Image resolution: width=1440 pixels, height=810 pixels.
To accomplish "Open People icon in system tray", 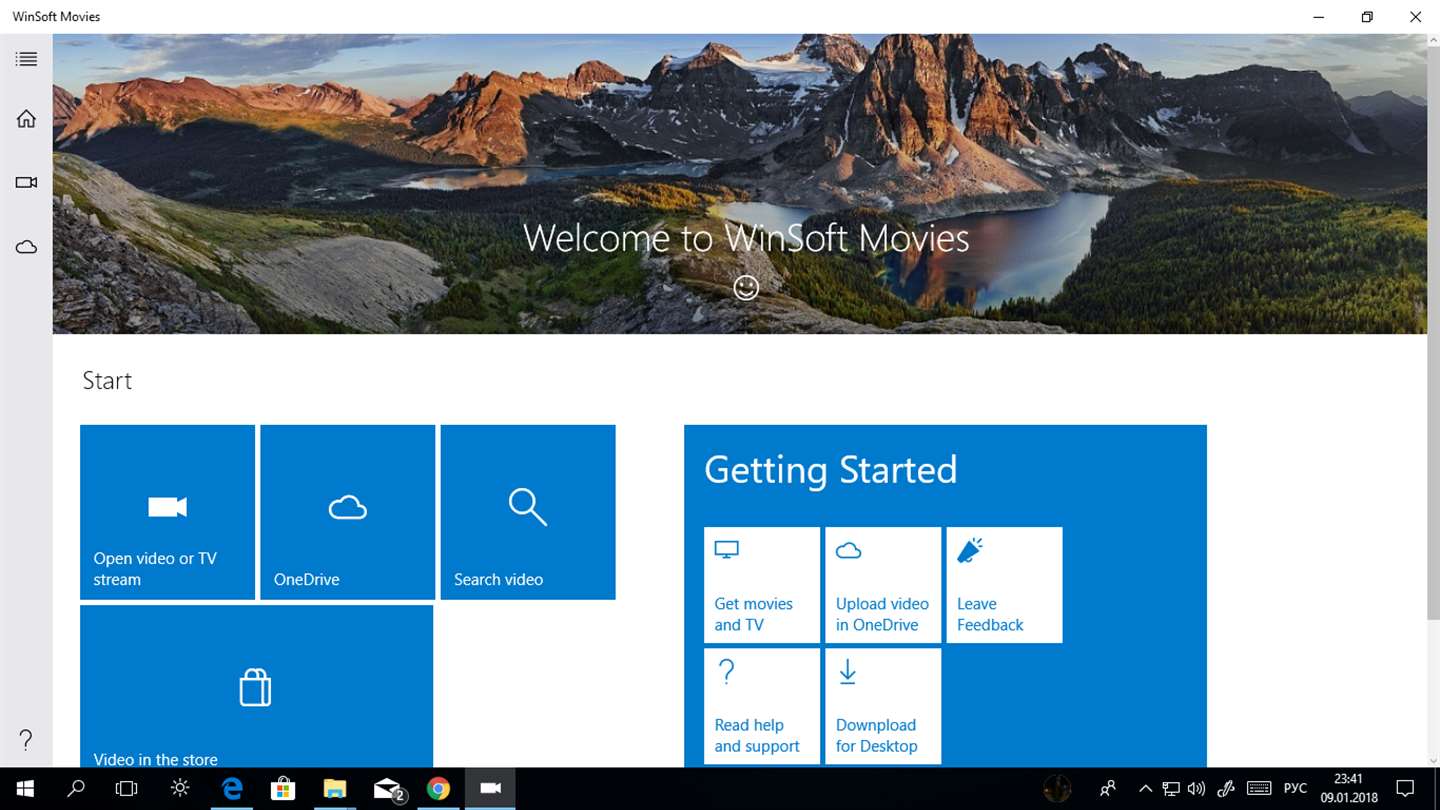I will [x=1107, y=789].
